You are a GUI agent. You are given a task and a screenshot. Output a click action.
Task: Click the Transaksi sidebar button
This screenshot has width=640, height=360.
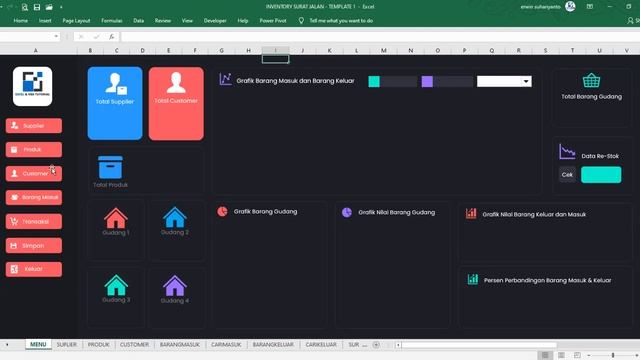point(34,221)
